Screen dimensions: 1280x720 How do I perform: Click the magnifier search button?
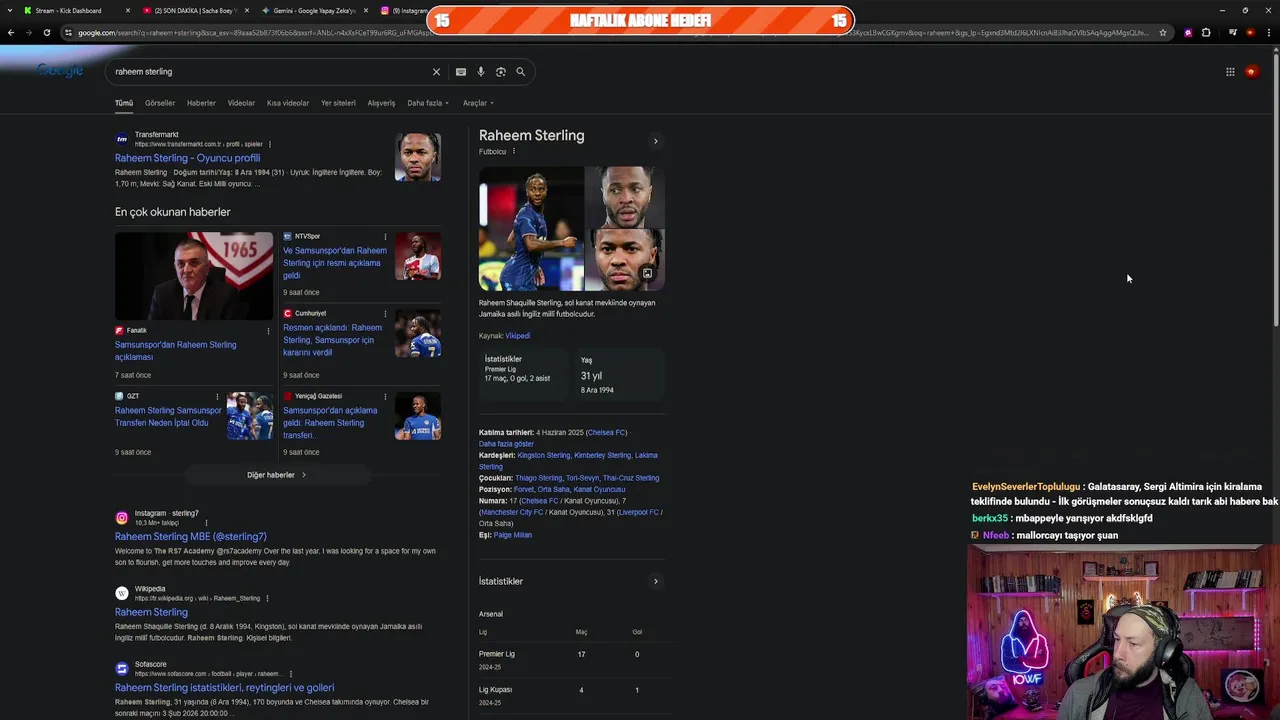pos(520,72)
